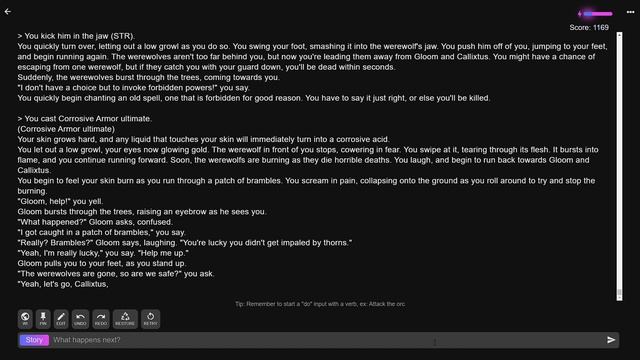Click the scrollbar up arrow at top
640x360 pixels.
click(x=619, y=35)
